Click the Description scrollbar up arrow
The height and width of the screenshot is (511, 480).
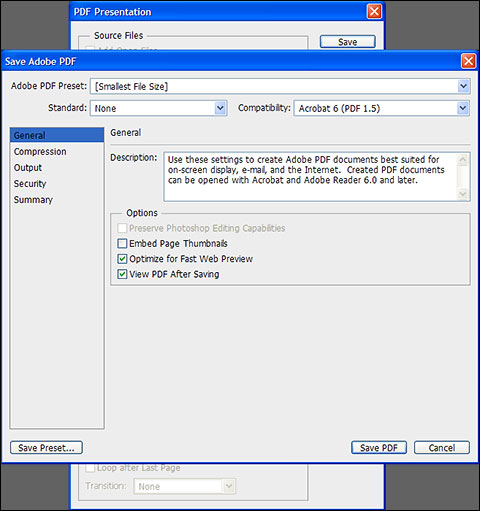pyautogui.click(x=463, y=159)
